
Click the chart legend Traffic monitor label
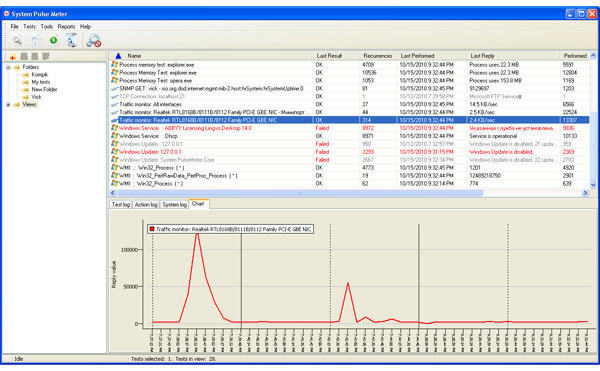point(233,229)
